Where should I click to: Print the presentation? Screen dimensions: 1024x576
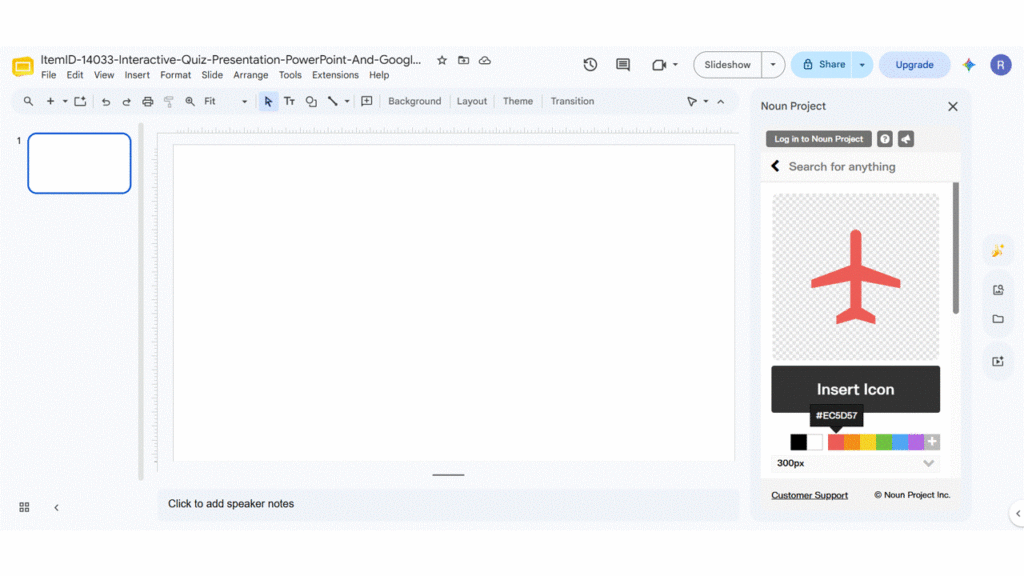[x=148, y=101]
